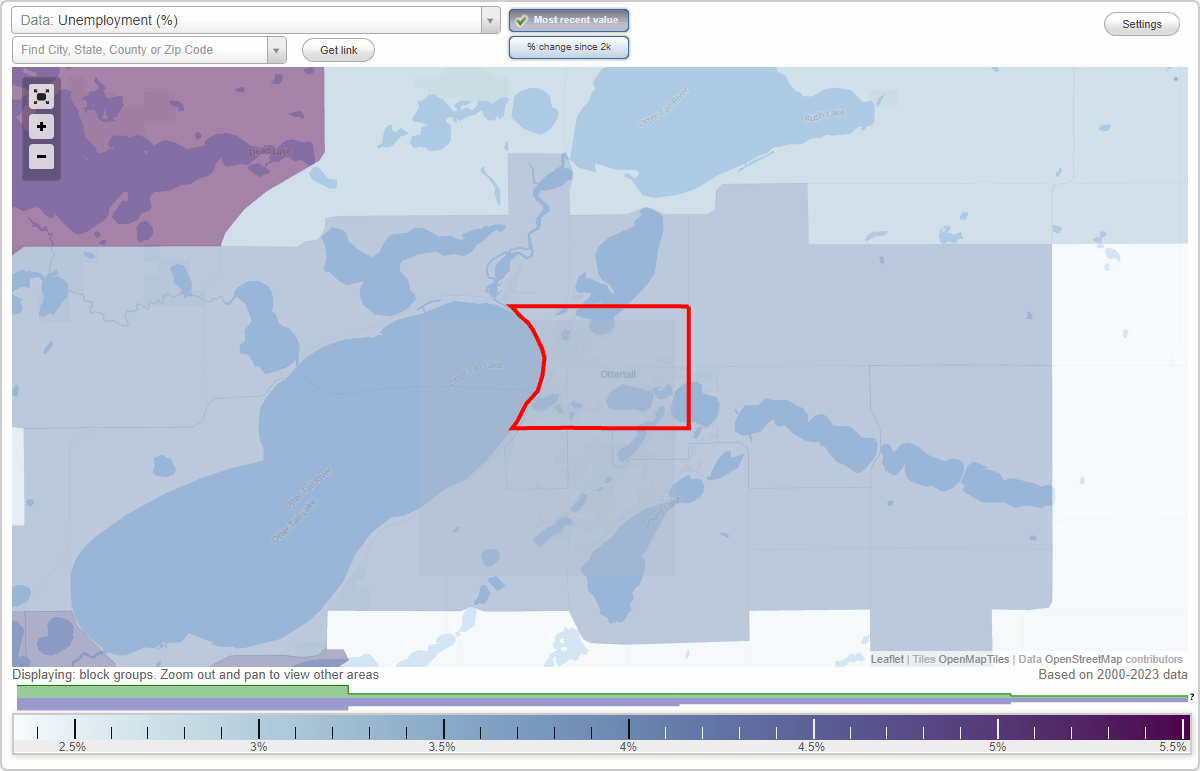Click the 5.5% mark on legend scale
The width and height of the screenshot is (1200, 771).
[1173, 746]
